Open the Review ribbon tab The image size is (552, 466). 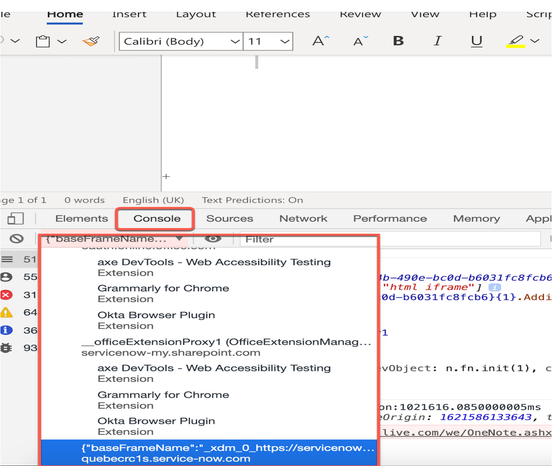[360, 15]
